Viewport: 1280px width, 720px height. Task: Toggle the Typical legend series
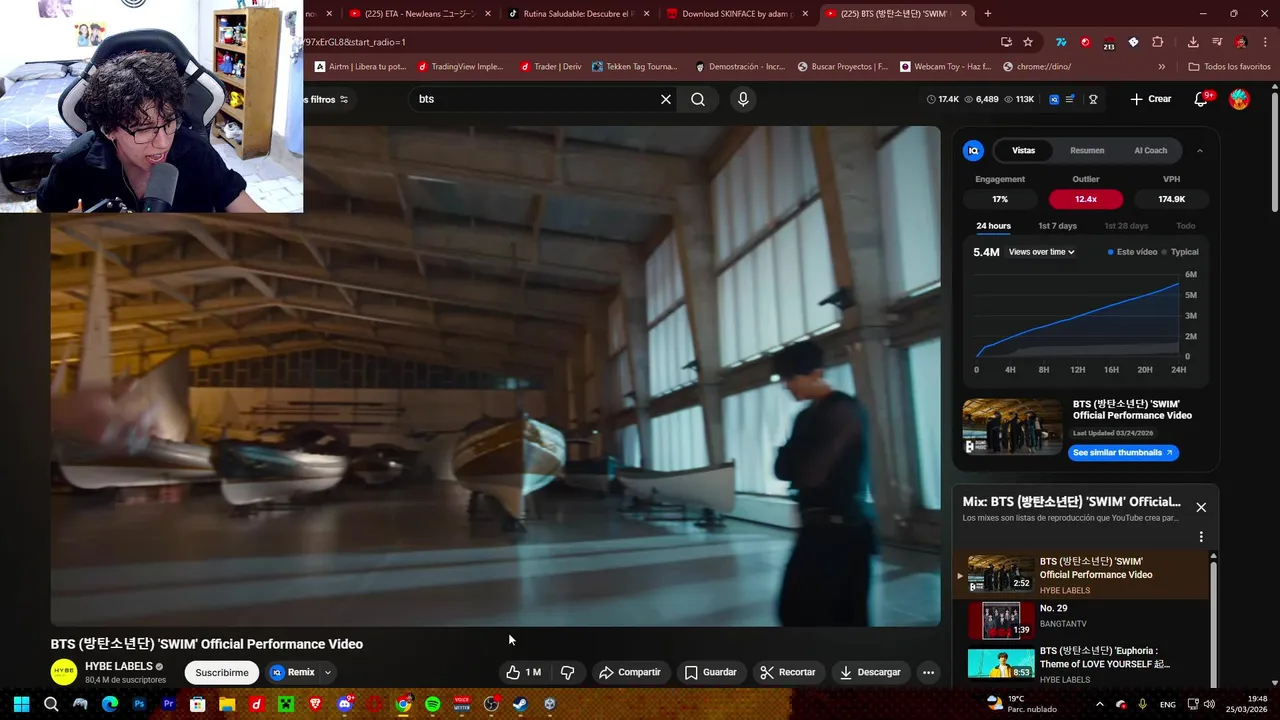click(1180, 252)
